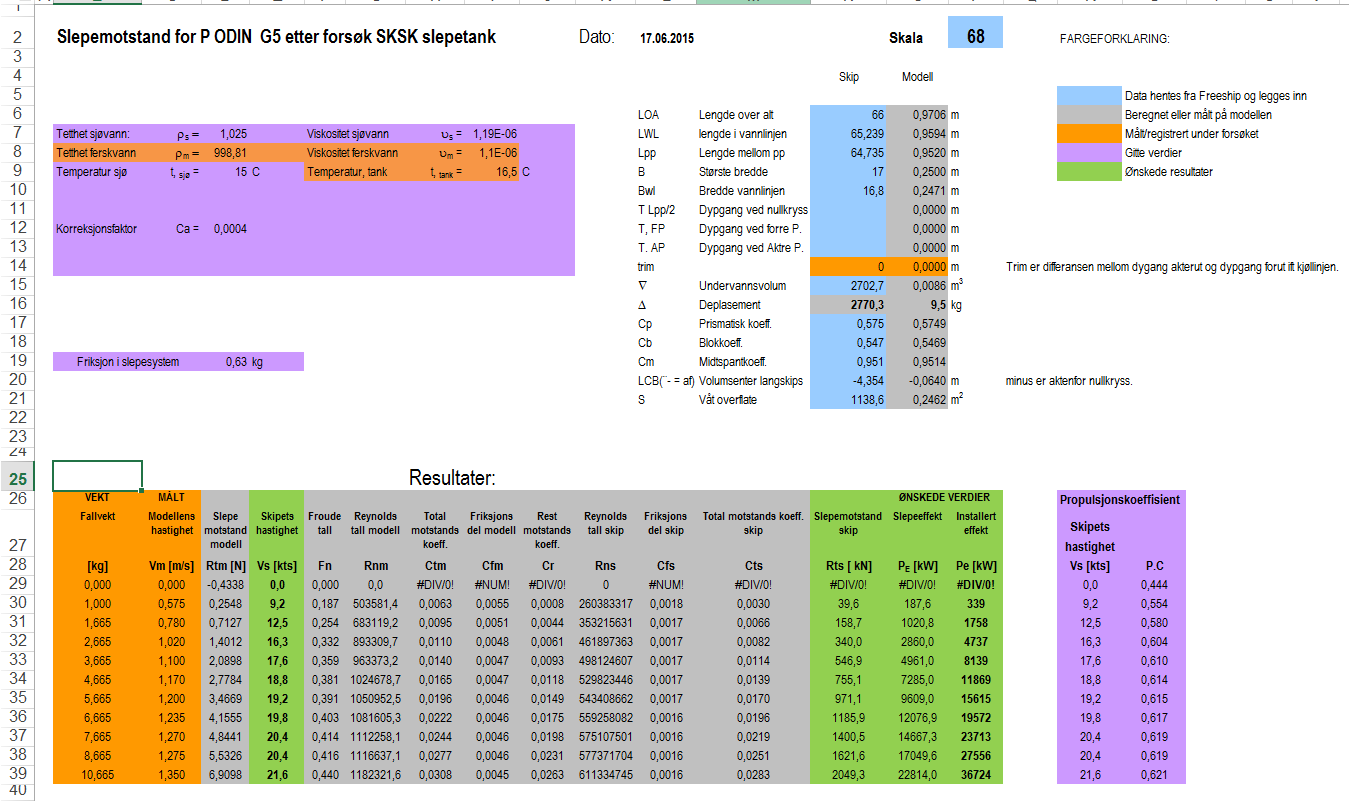Select Ctm value 0,0308
The height and width of the screenshot is (801, 1349).
tap(435, 774)
